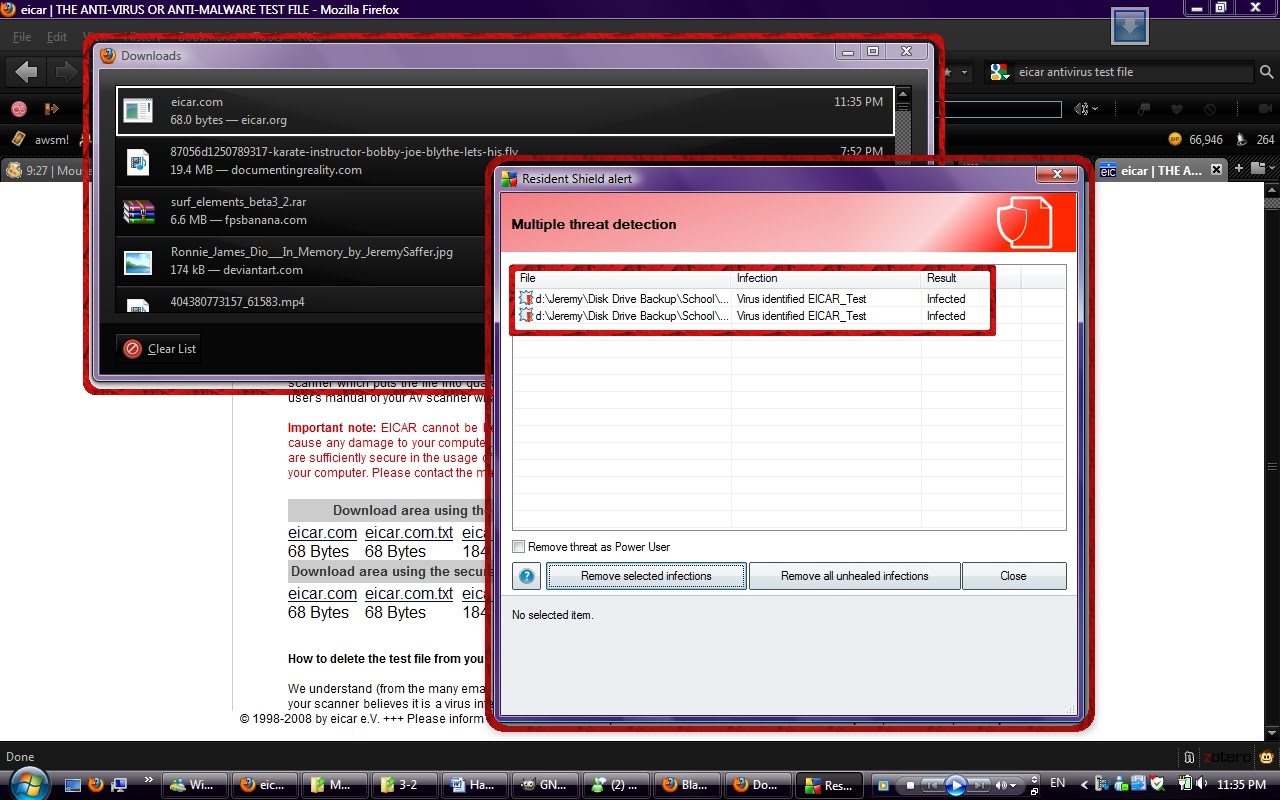Click the Clear List button in Downloads
Image resolution: width=1280 pixels, height=800 pixels.
click(x=160, y=348)
